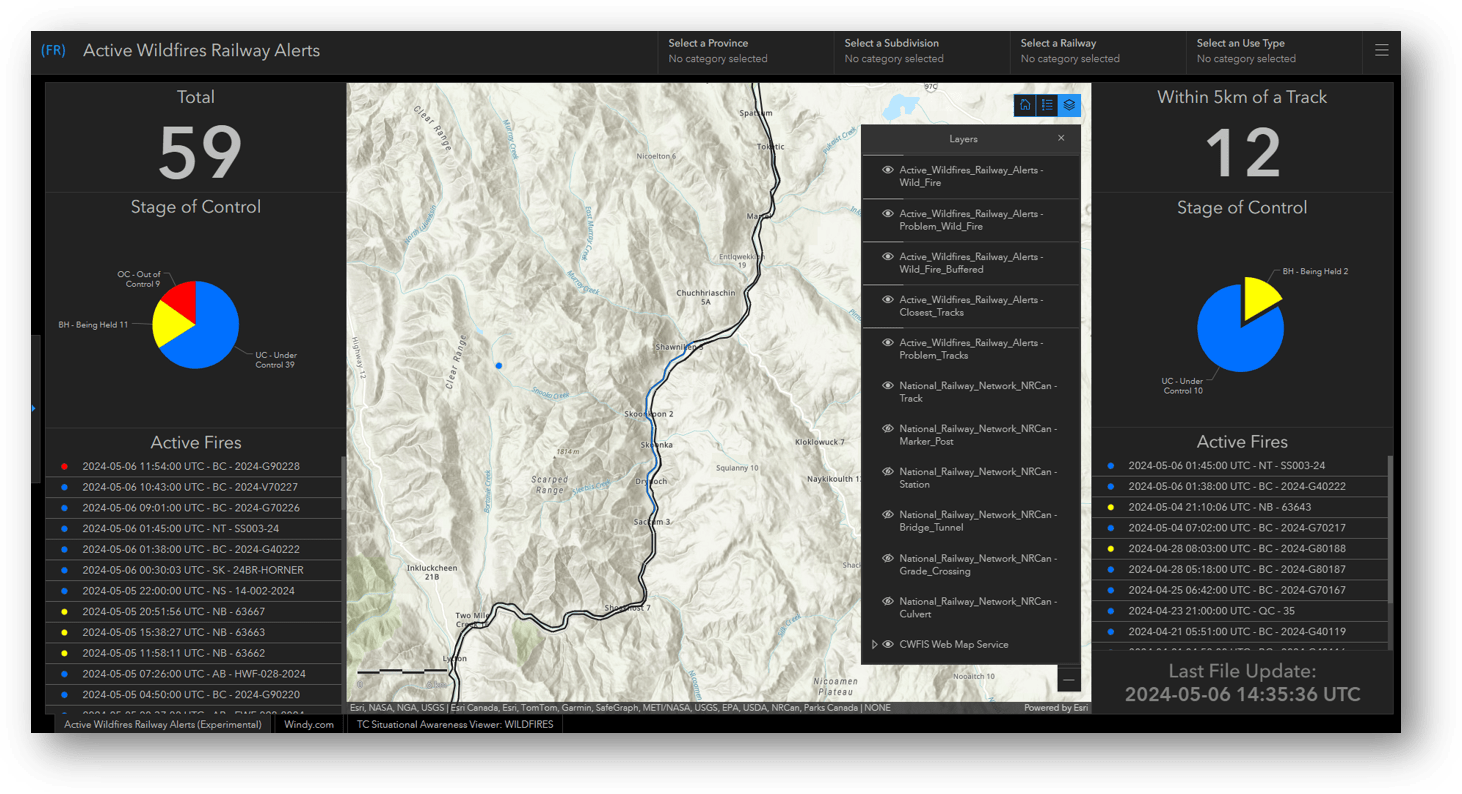Viewport: 1462px width, 794px height.
Task: Open the Select a Province filter
Action: (x=745, y=51)
